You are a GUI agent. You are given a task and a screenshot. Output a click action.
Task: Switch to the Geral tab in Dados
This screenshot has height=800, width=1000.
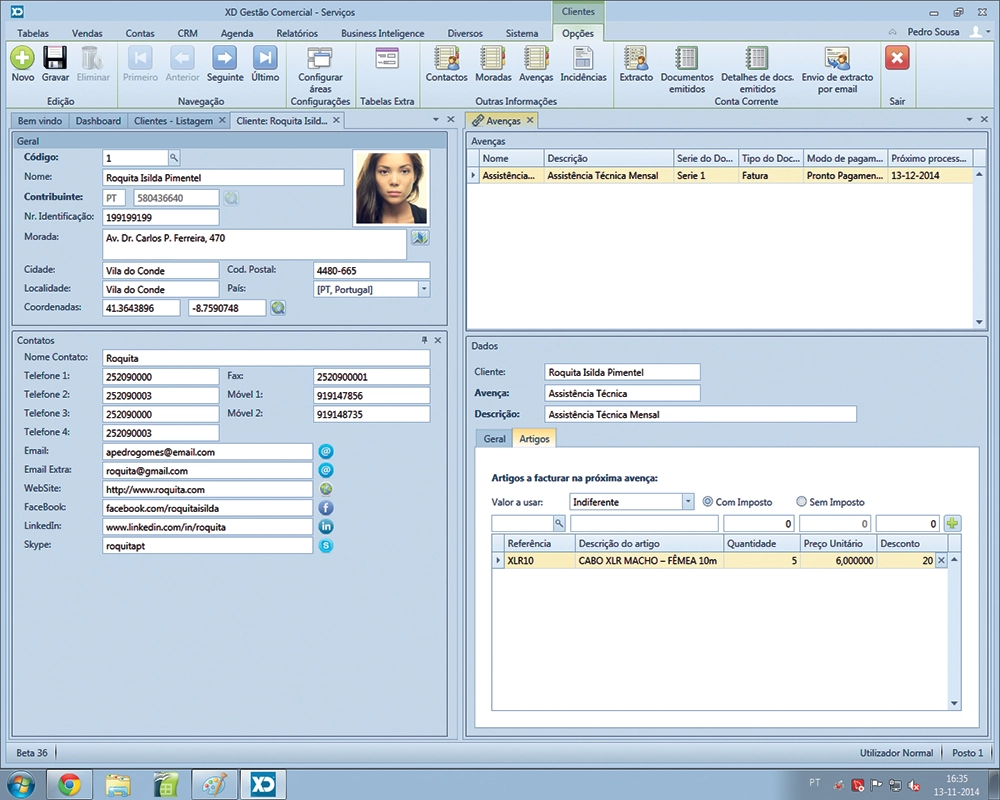click(x=494, y=439)
